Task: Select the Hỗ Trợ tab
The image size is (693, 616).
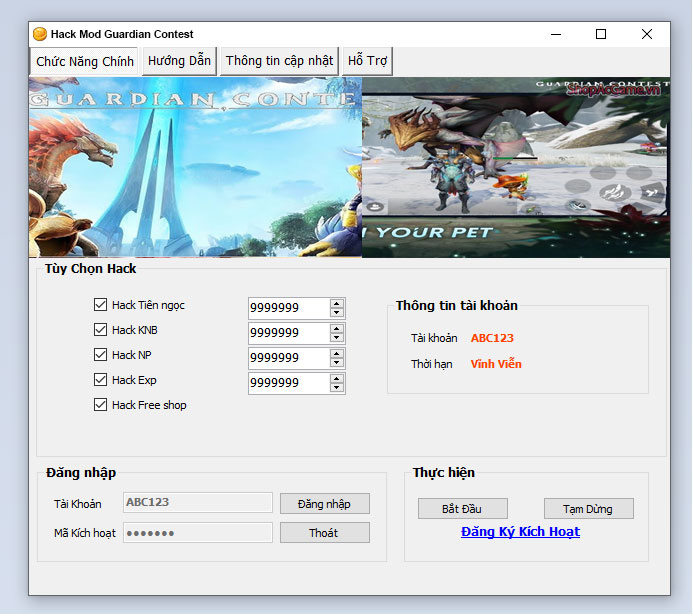Action: (x=367, y=61)
